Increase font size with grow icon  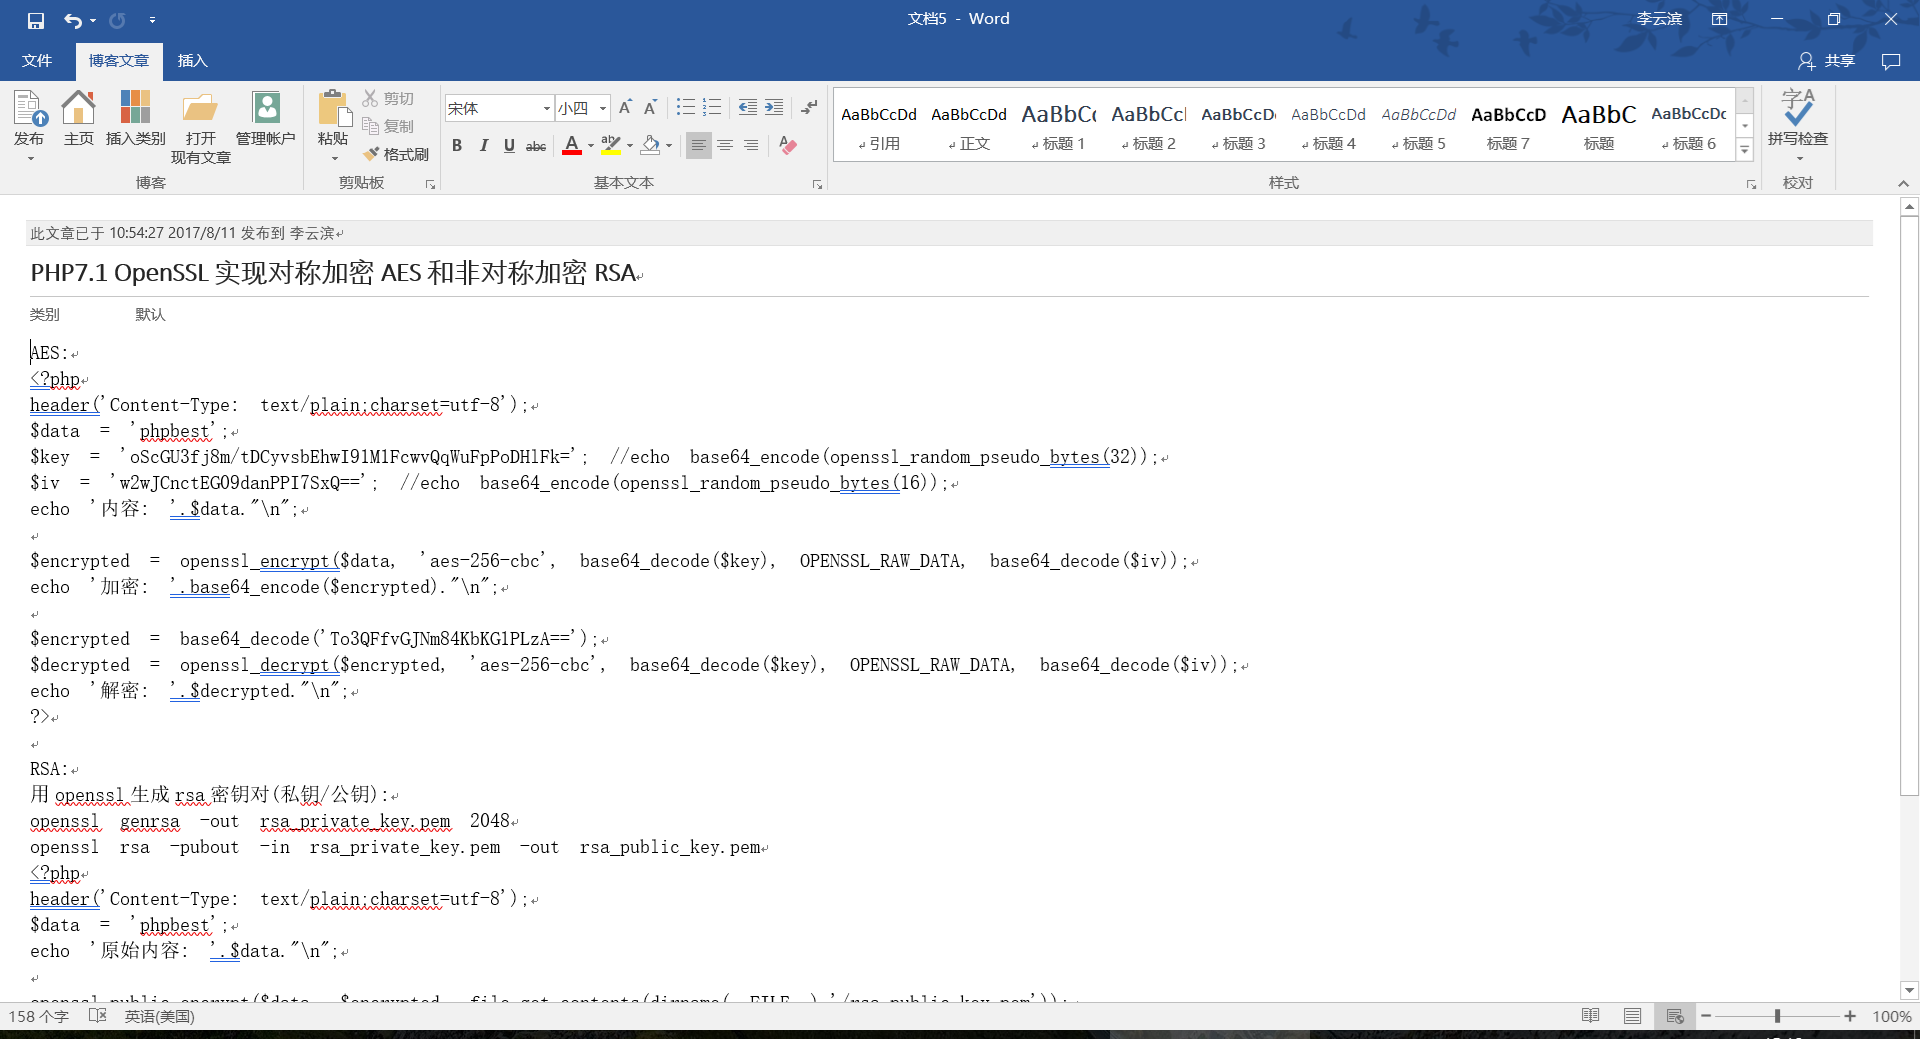pos(625,108)
